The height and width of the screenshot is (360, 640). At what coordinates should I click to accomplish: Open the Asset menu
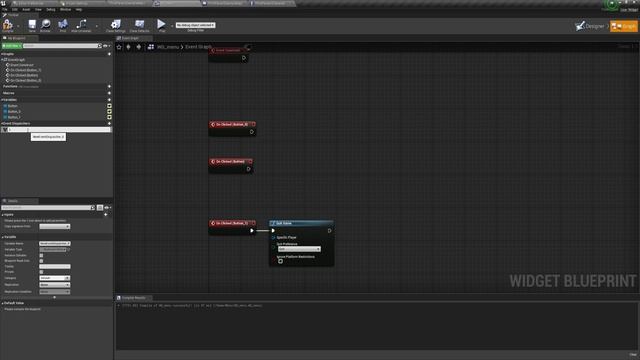click(x=26, y=9)
